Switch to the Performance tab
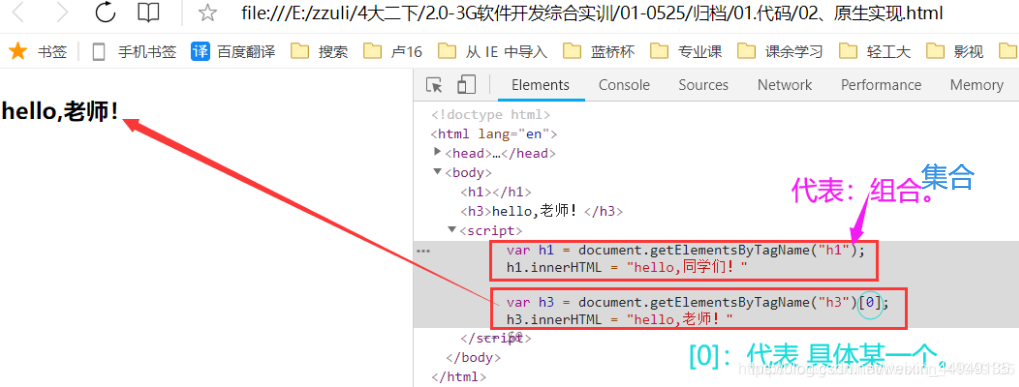Viewport: 1019px width, 387px height. pyautogui.click(x=881, y=85)
